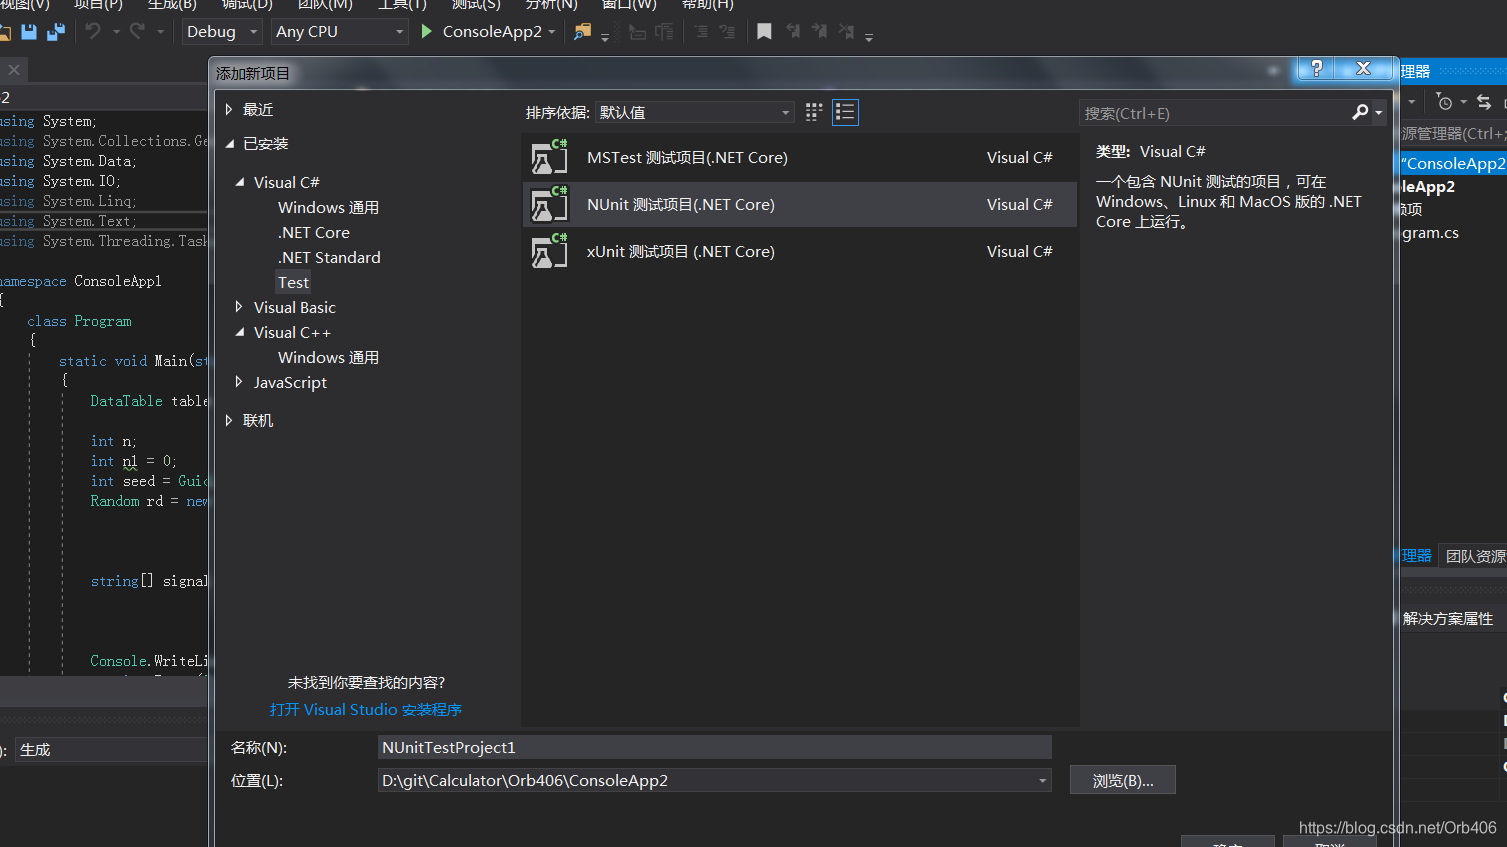This screenshot has height=847, width=1507.
Task: Open the Any CPU platform dropdown
Action: [340, 32]
